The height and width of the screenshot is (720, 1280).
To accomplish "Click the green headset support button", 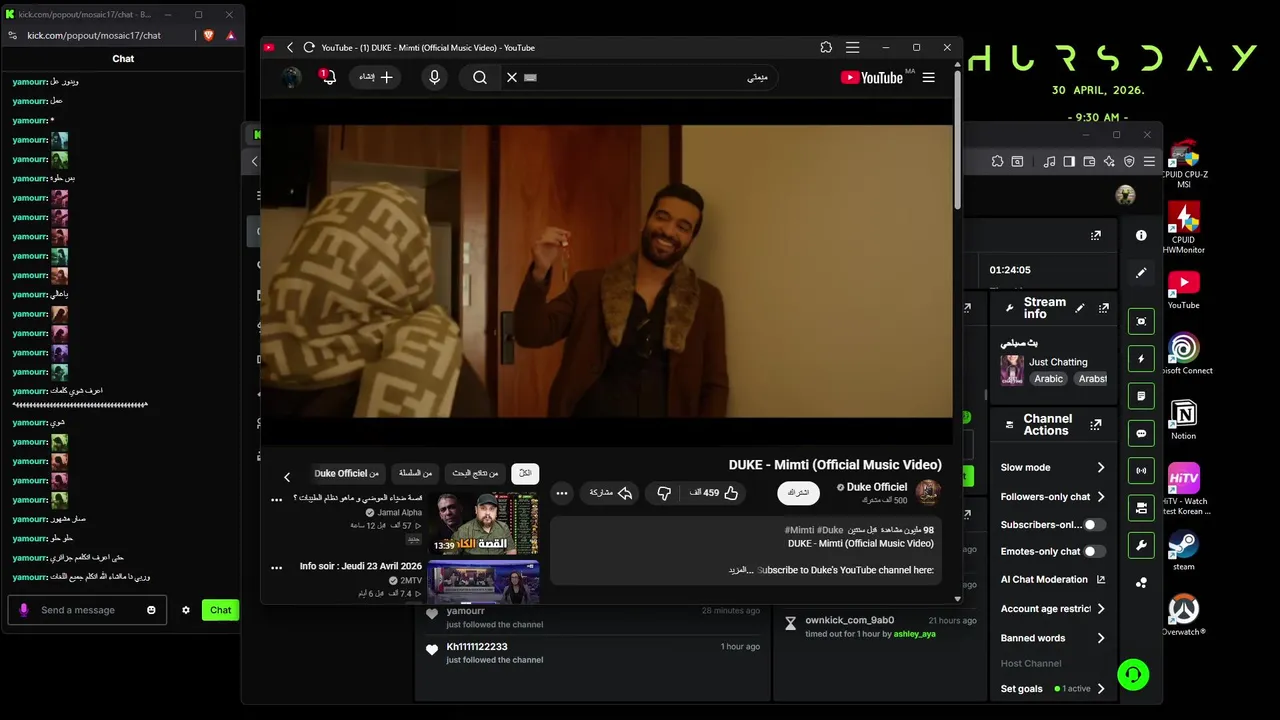I will 1133,674.
